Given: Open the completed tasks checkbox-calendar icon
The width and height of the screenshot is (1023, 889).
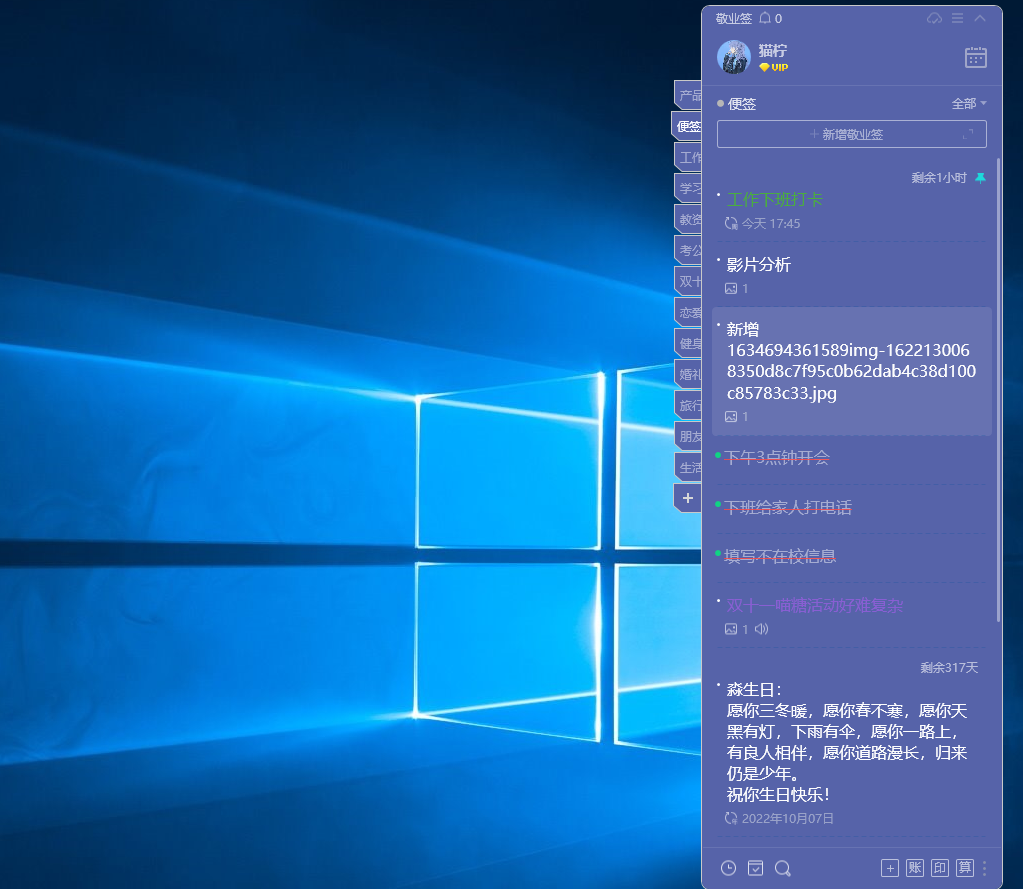Looking at the screenshot, I should pyautogui.click(x=756, y=868).
